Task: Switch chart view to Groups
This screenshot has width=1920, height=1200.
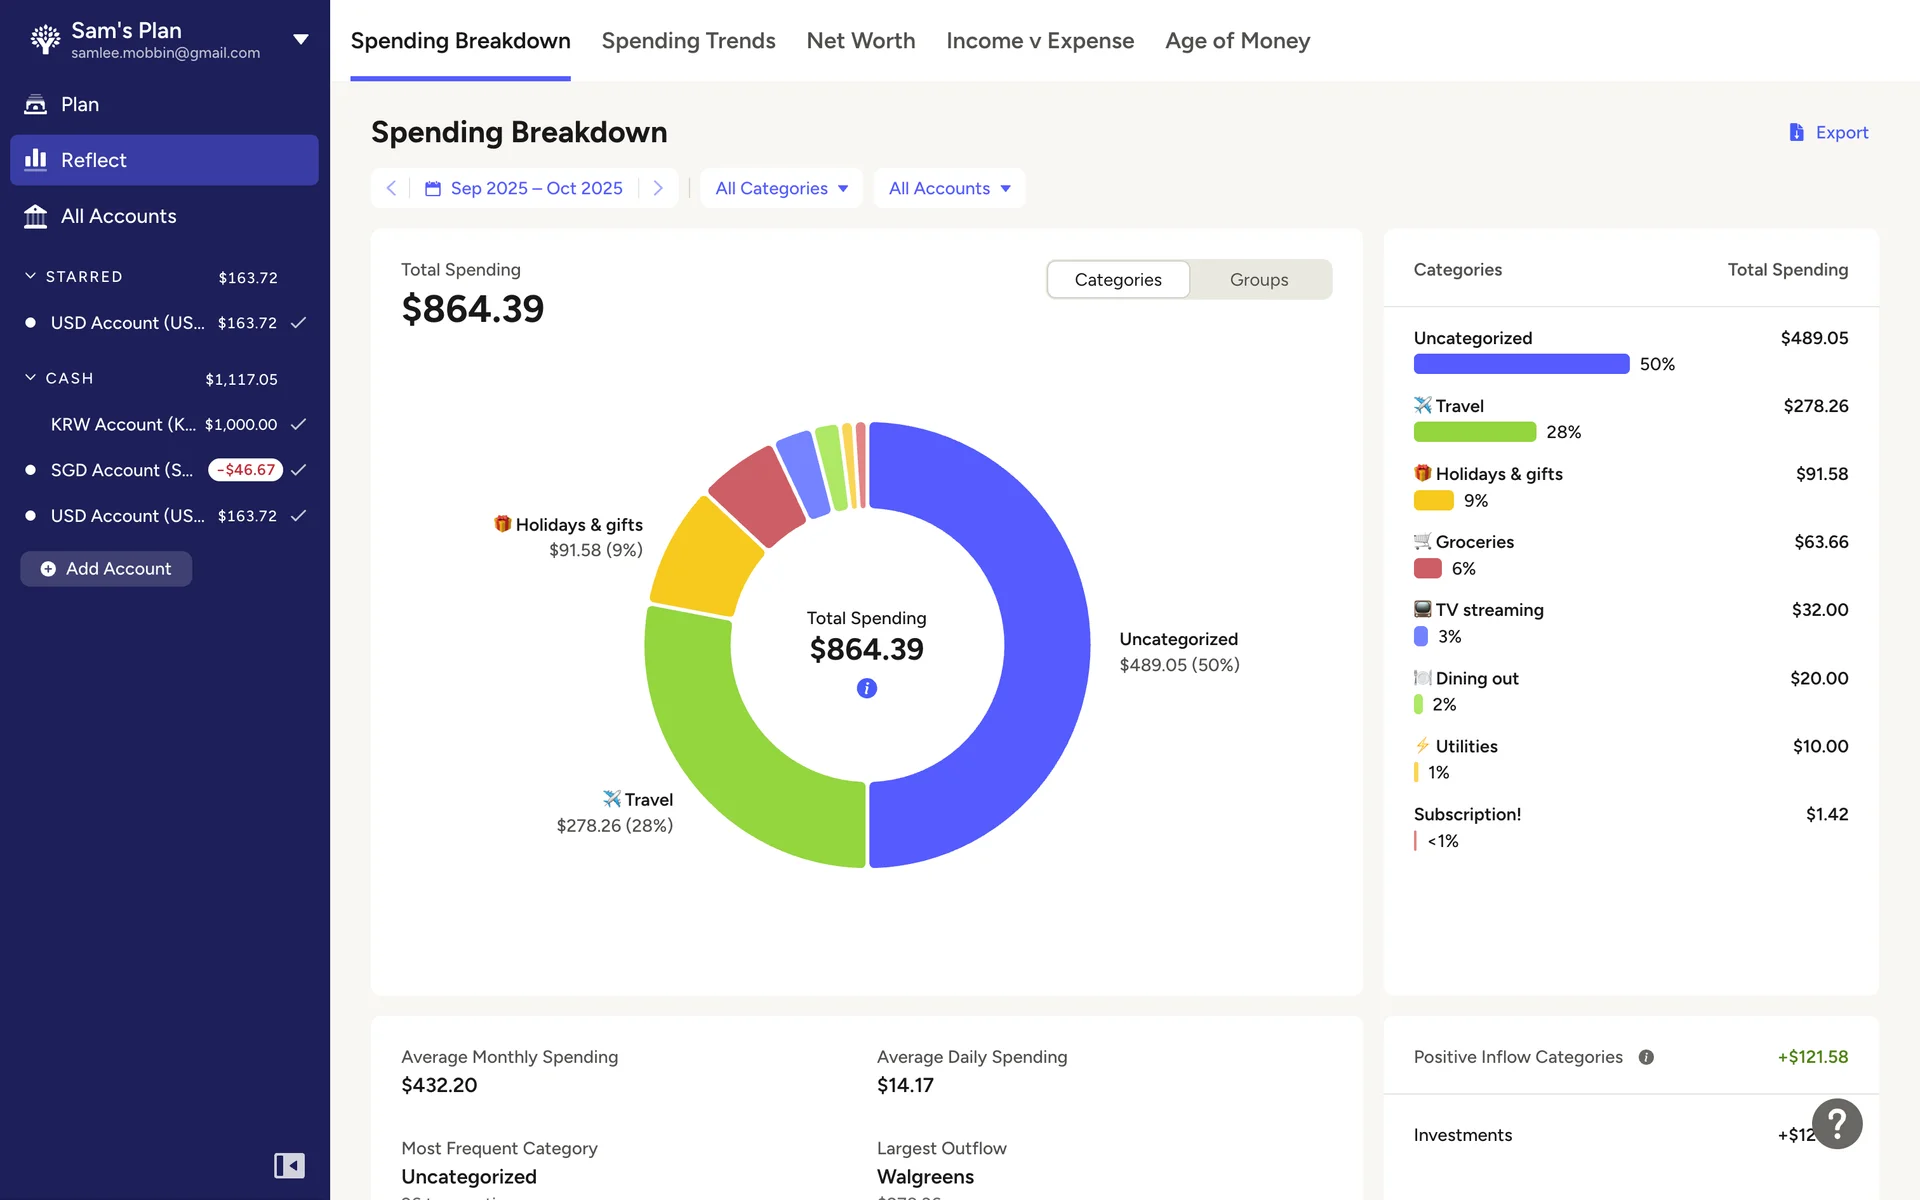Action: [1259, 280]
